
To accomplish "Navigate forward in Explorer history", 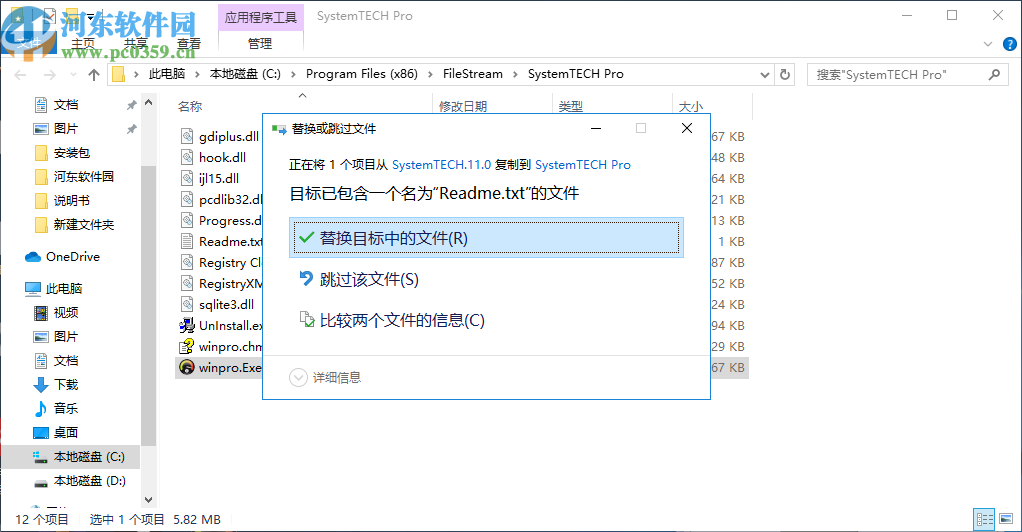I will 50,75.
